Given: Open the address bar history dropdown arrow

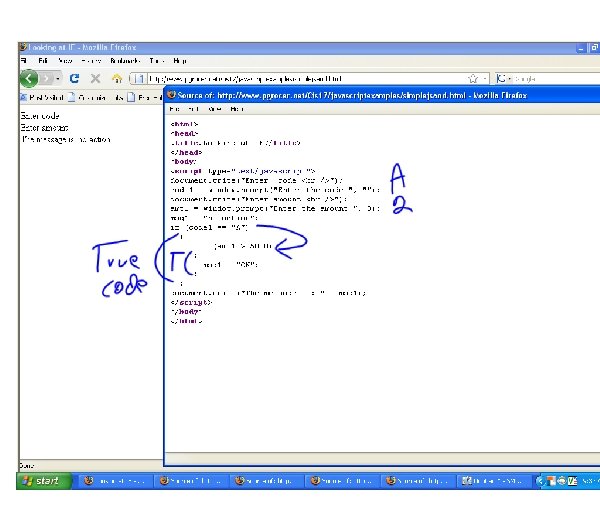Looking at the screenshot, I should (485, 79).
